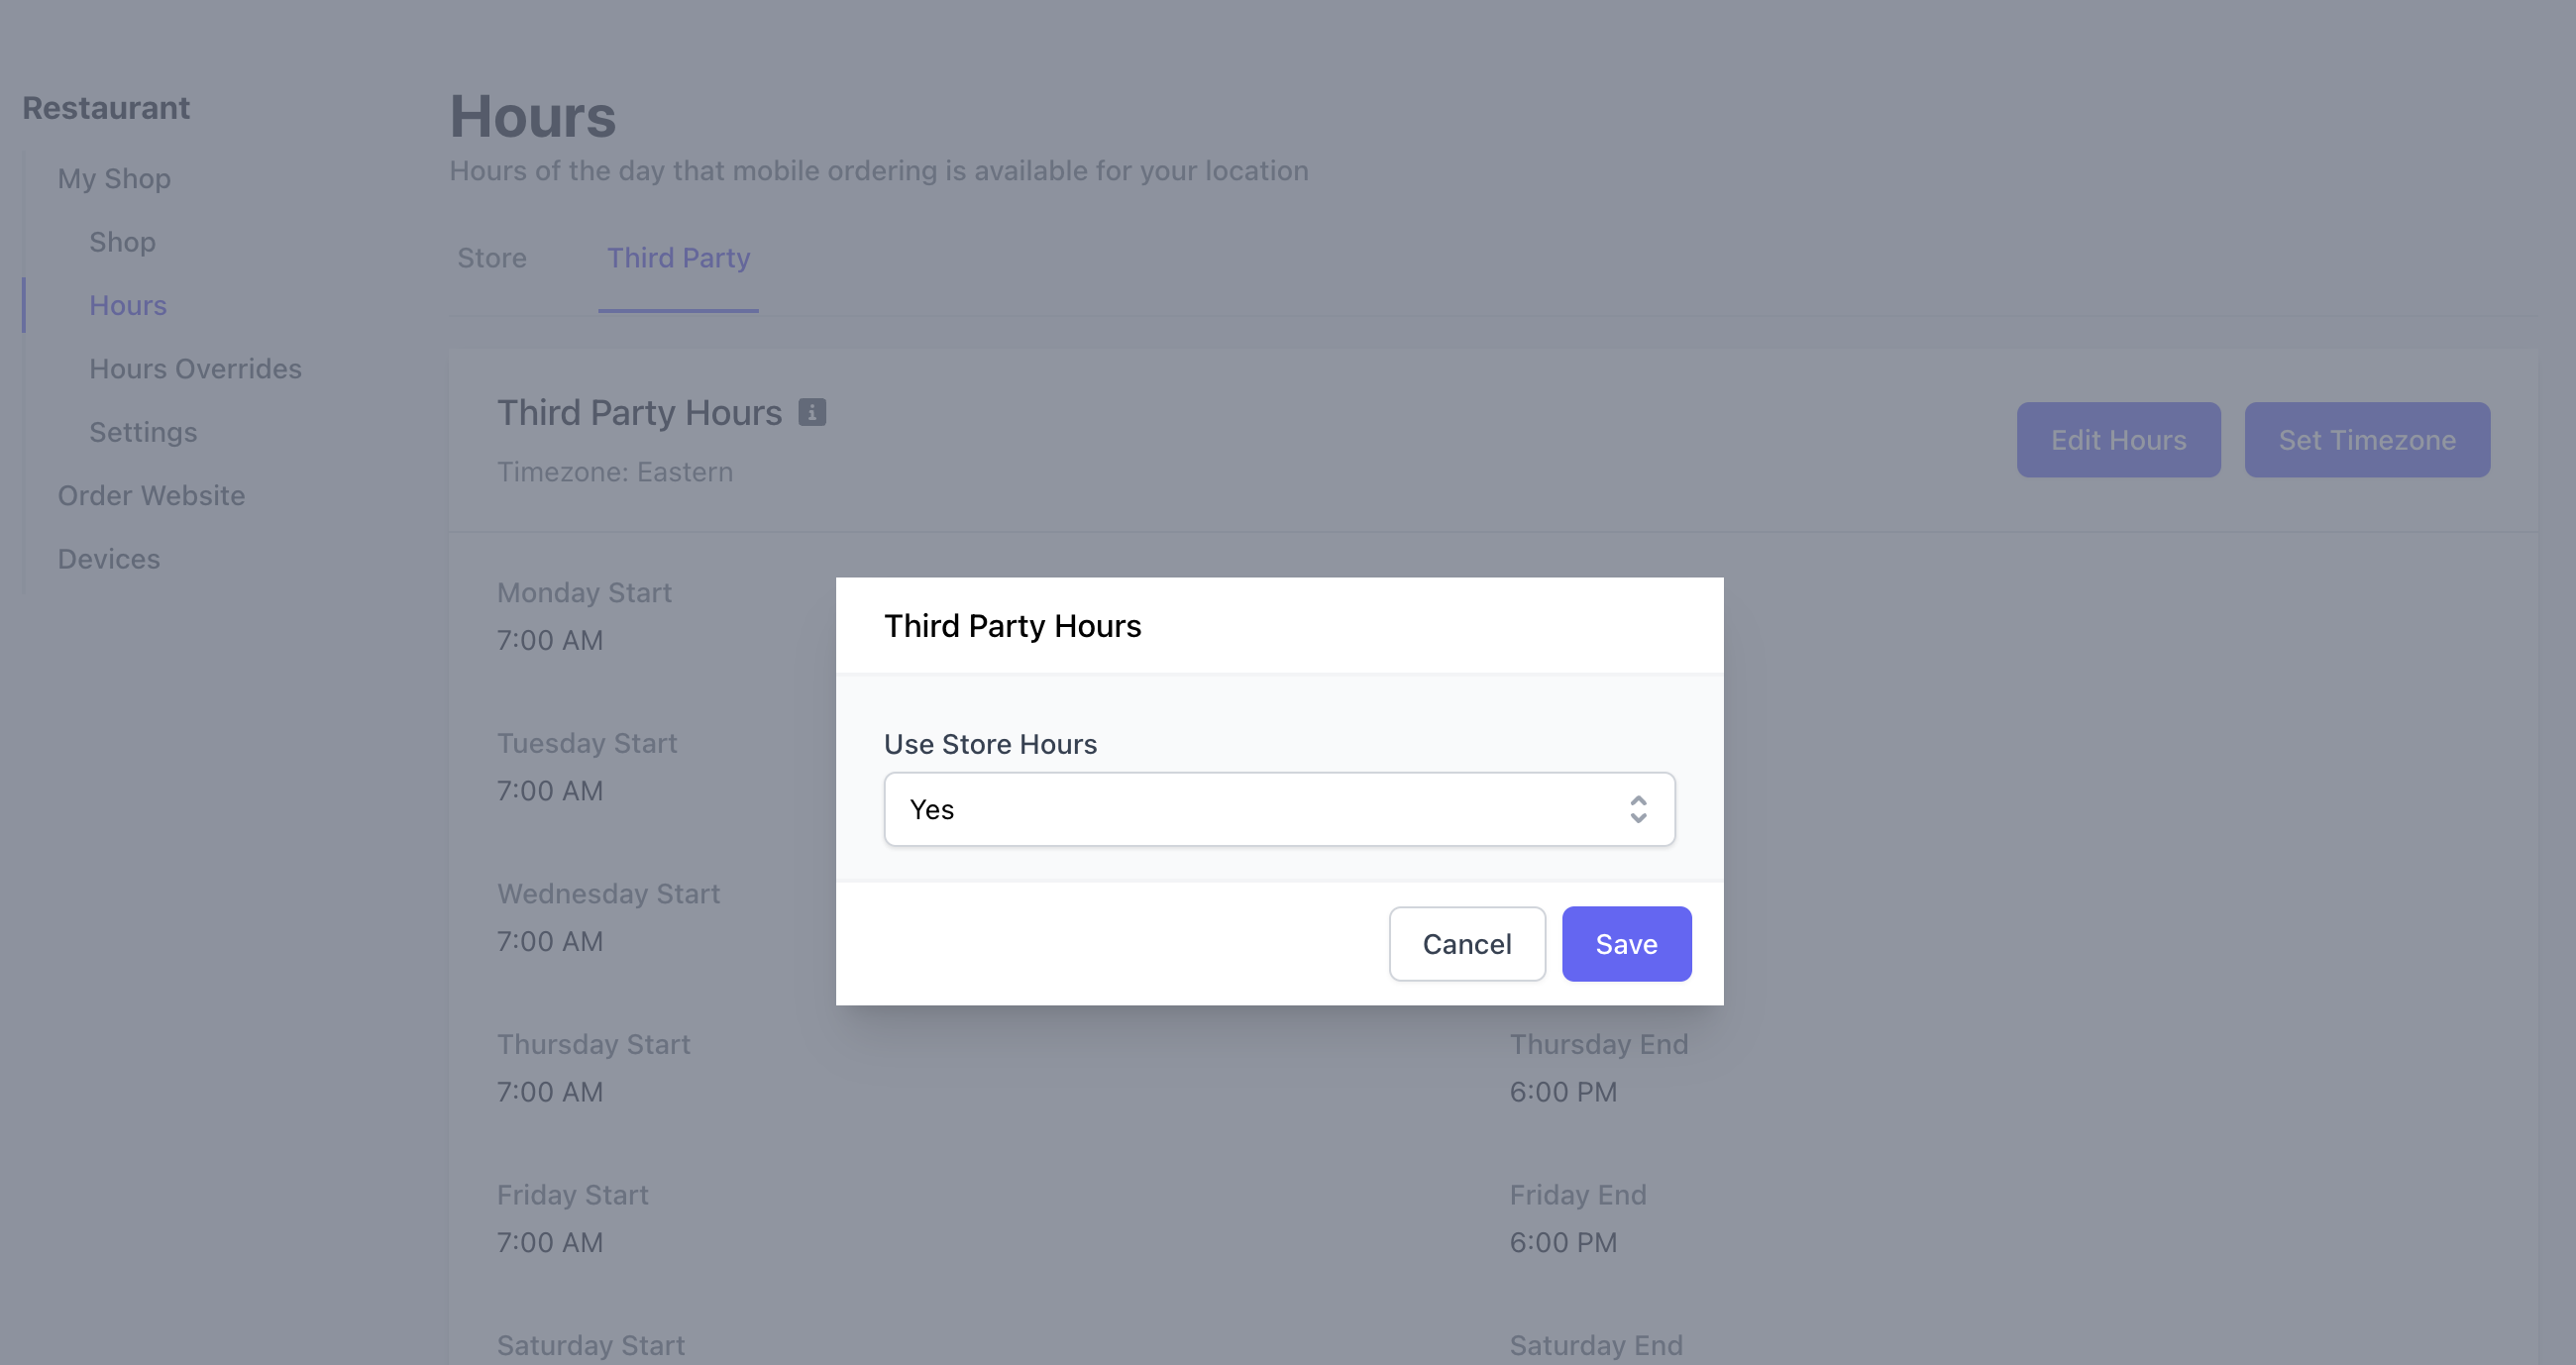Click the up-down arrows in the Yes select

pos(1637,809)
